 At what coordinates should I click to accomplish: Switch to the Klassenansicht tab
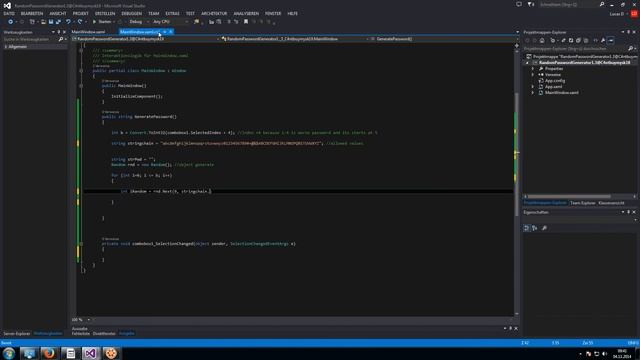coord(611,203)
